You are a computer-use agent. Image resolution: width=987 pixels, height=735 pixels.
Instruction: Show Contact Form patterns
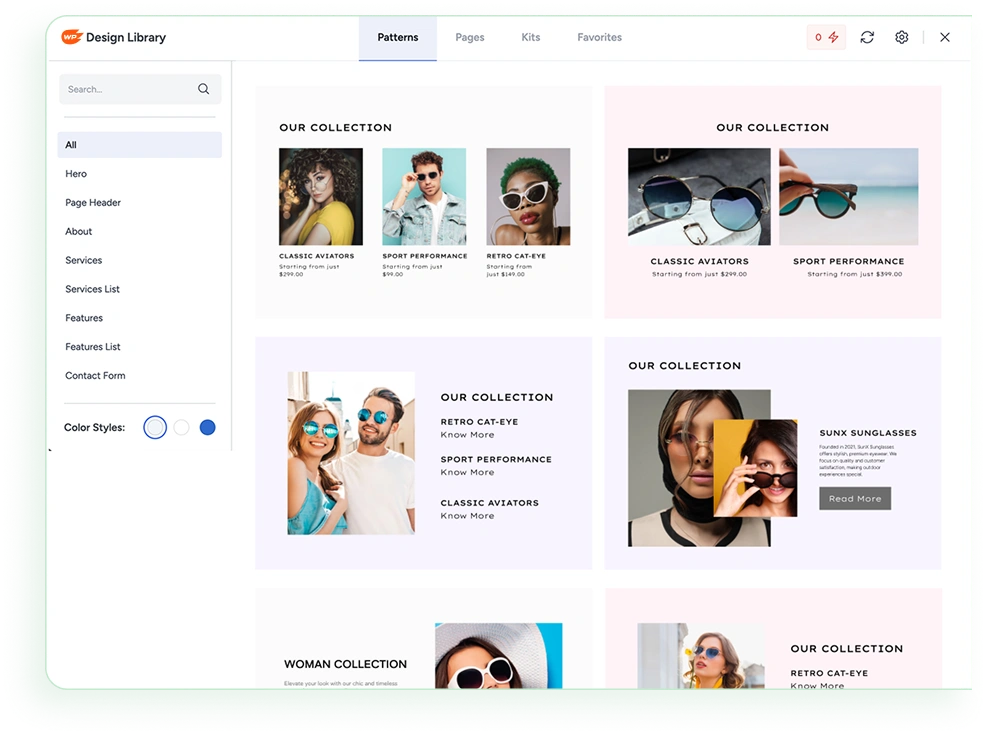(95, 376)
